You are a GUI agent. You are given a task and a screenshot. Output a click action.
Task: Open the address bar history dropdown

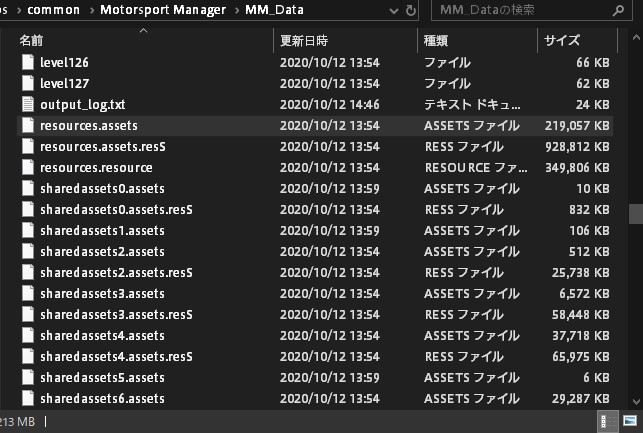(x=394, y=11)
